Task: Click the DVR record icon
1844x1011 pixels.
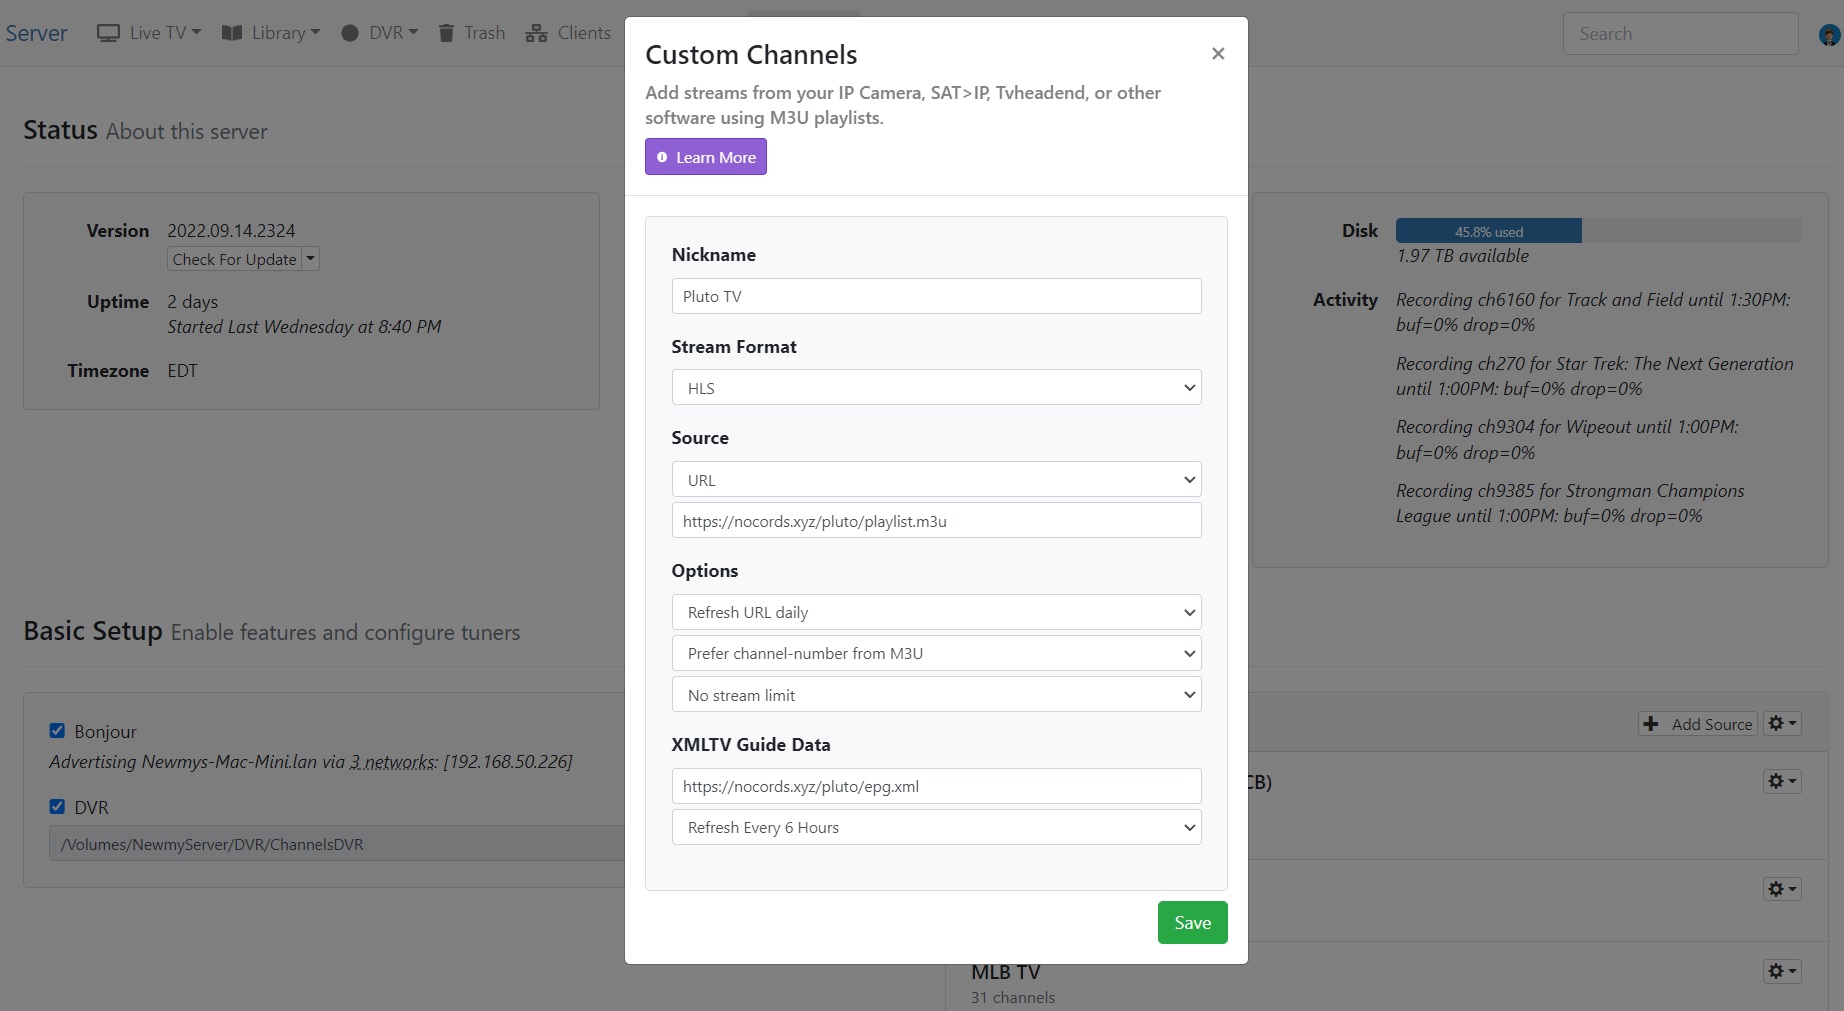Action: point(350,32)
